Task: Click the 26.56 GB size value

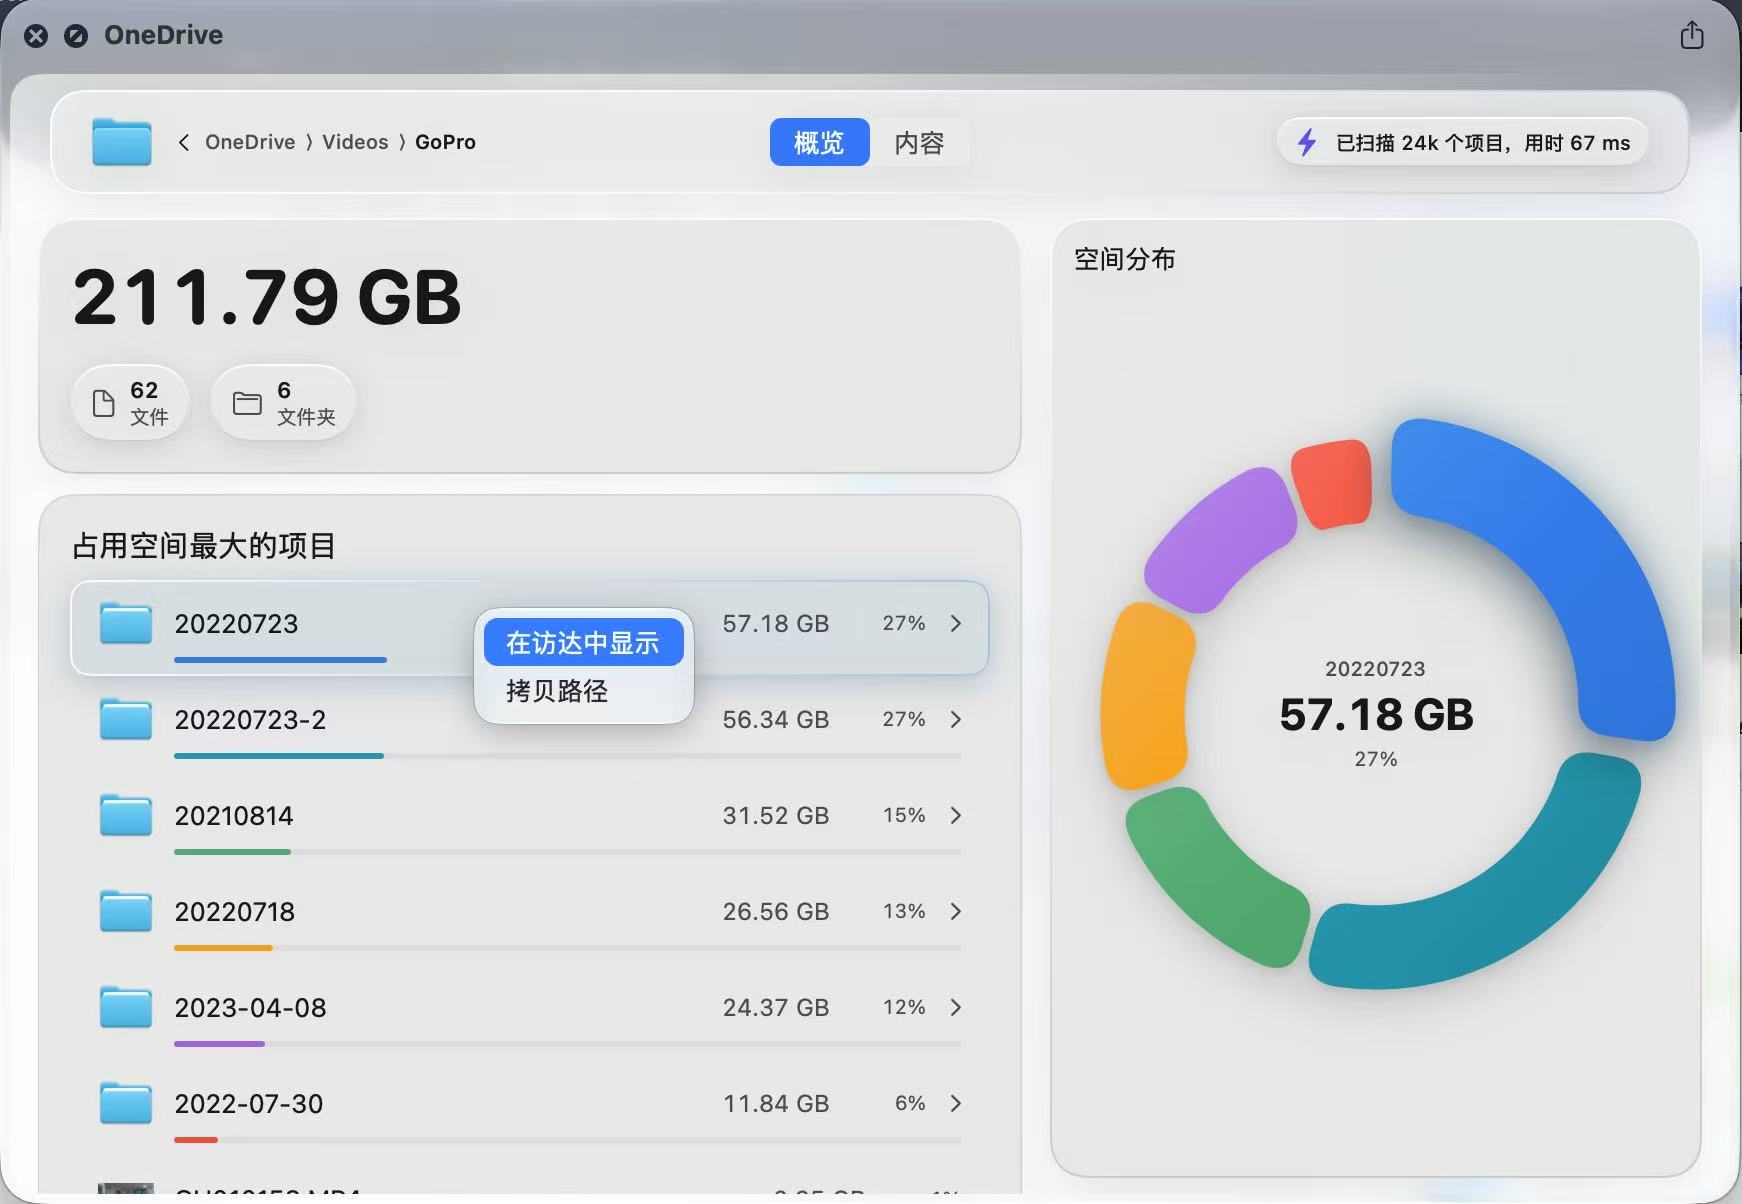Action: (x=776, y=912)
